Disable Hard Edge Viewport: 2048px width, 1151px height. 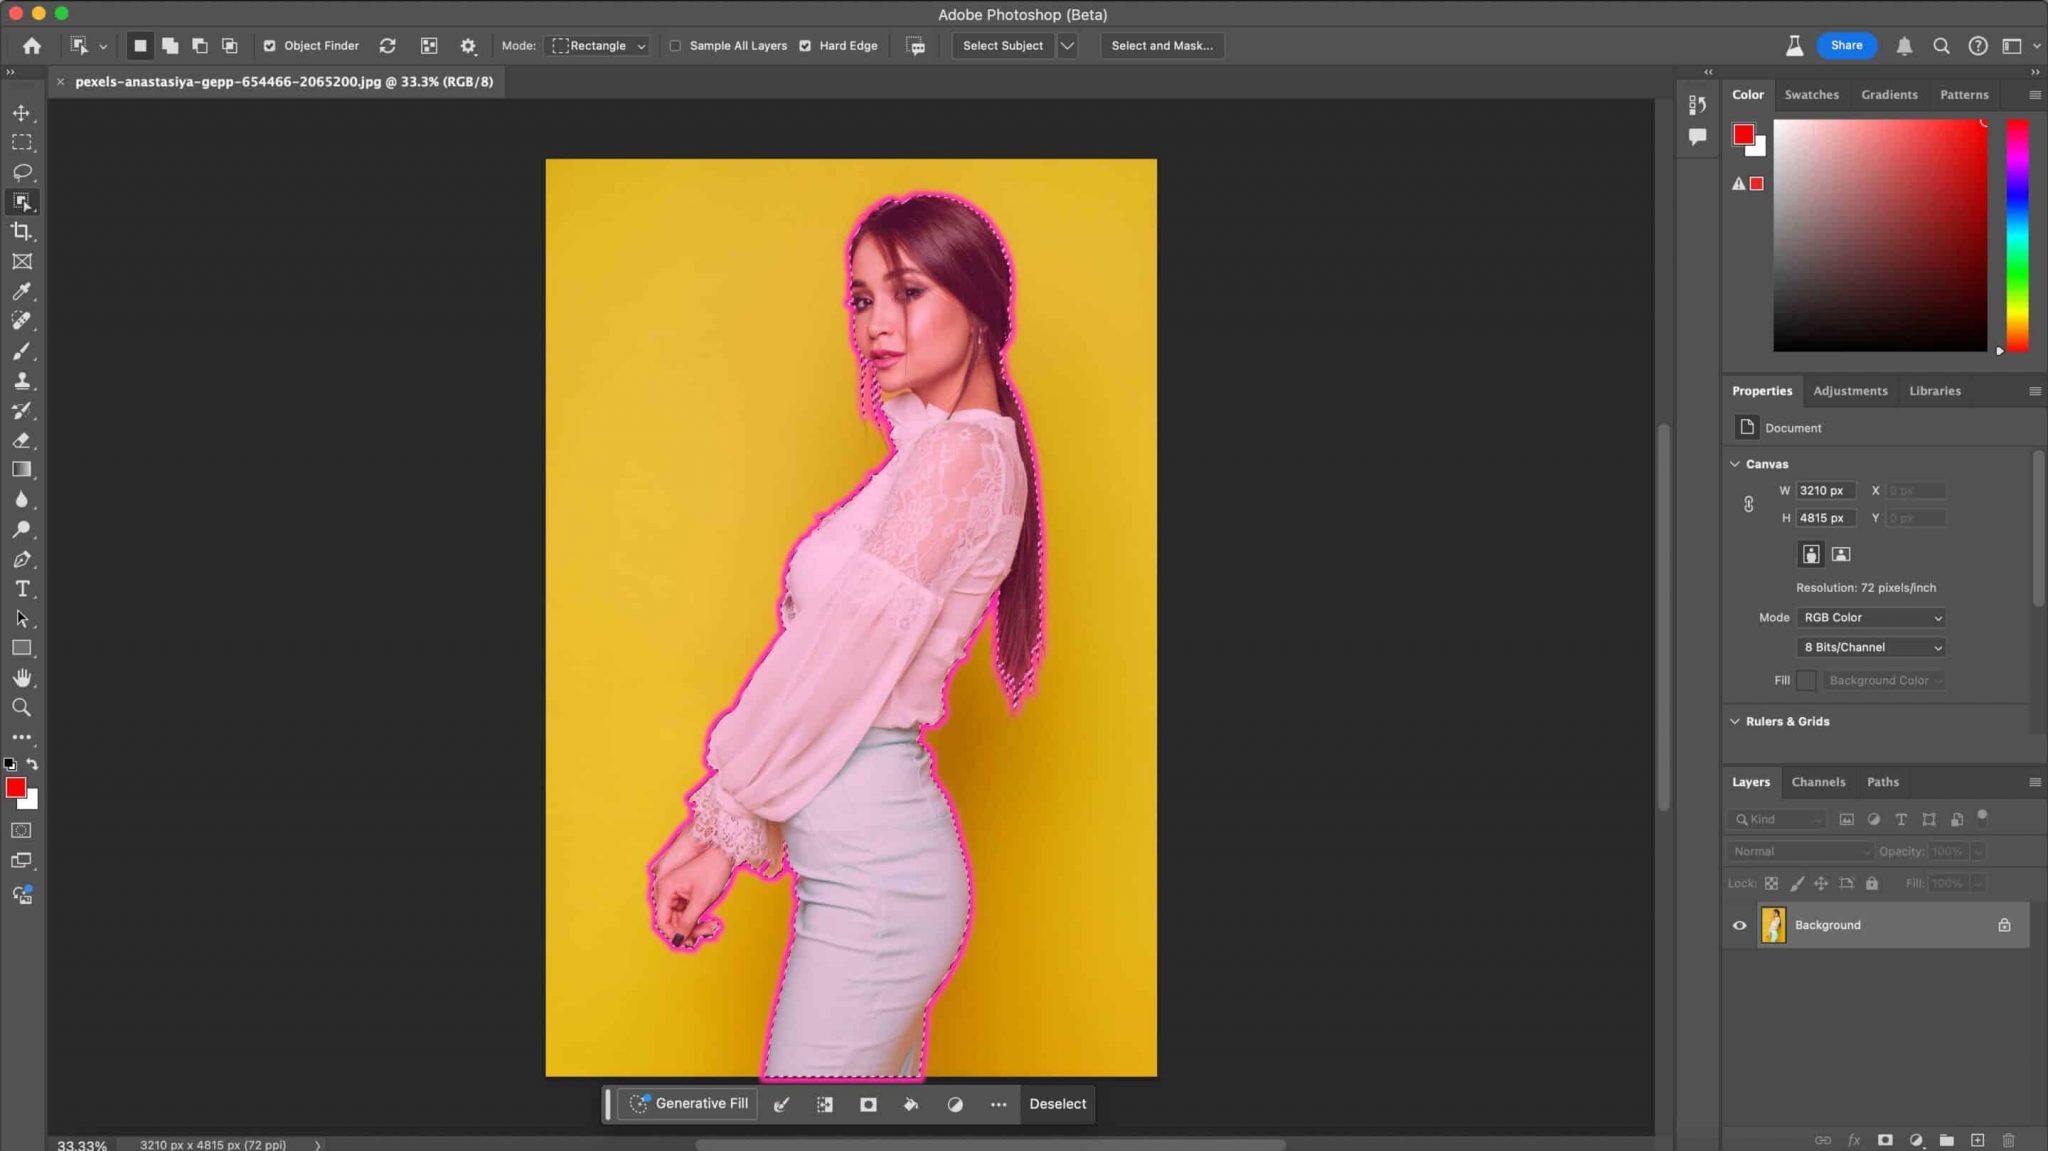[806, 45]
